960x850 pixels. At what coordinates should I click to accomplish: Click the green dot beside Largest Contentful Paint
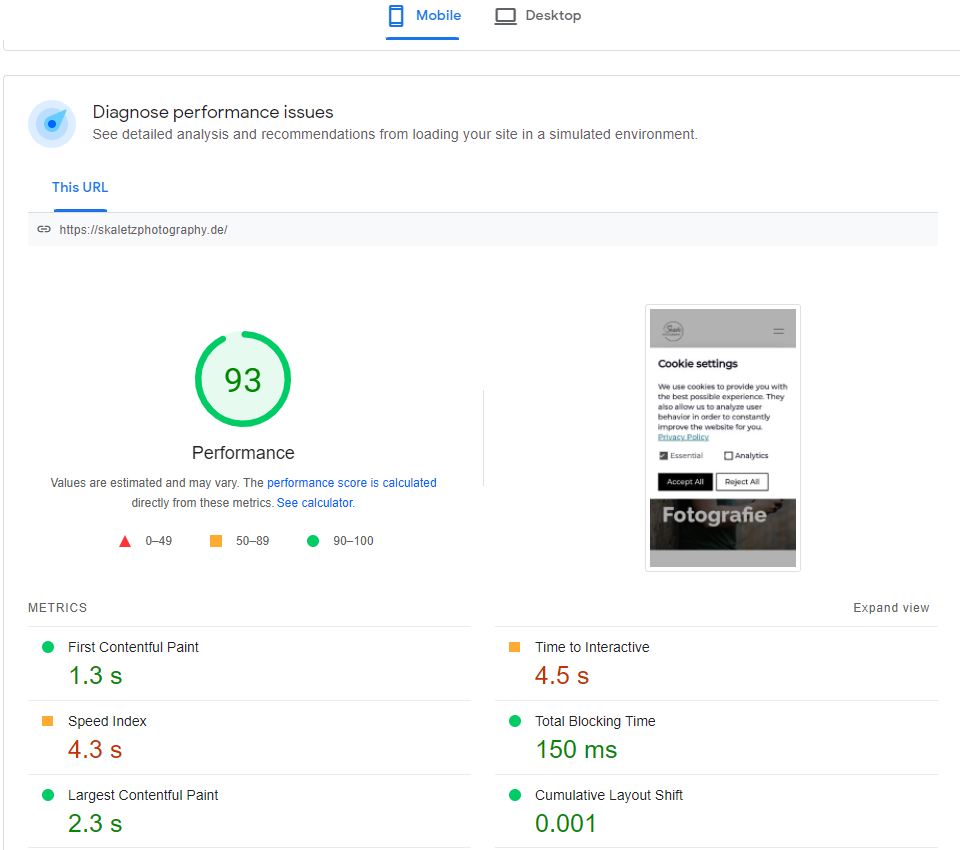point(48,795)
